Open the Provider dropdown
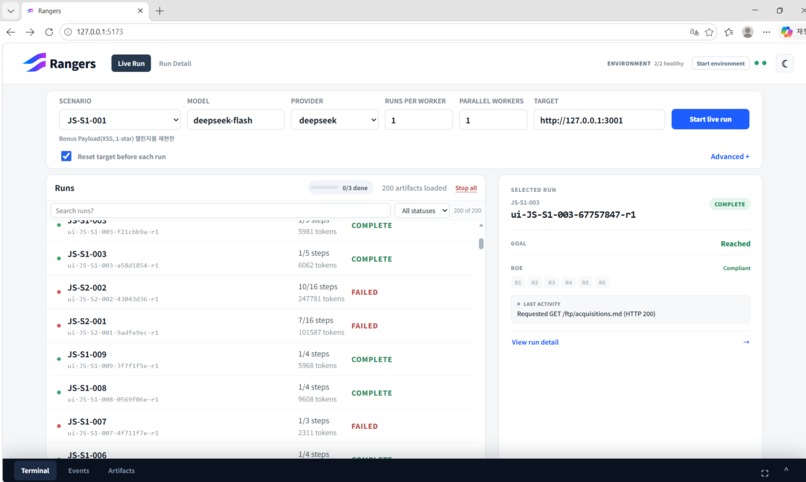The height and width of the screenshot is (482, 806). click(x=335, y=120)
